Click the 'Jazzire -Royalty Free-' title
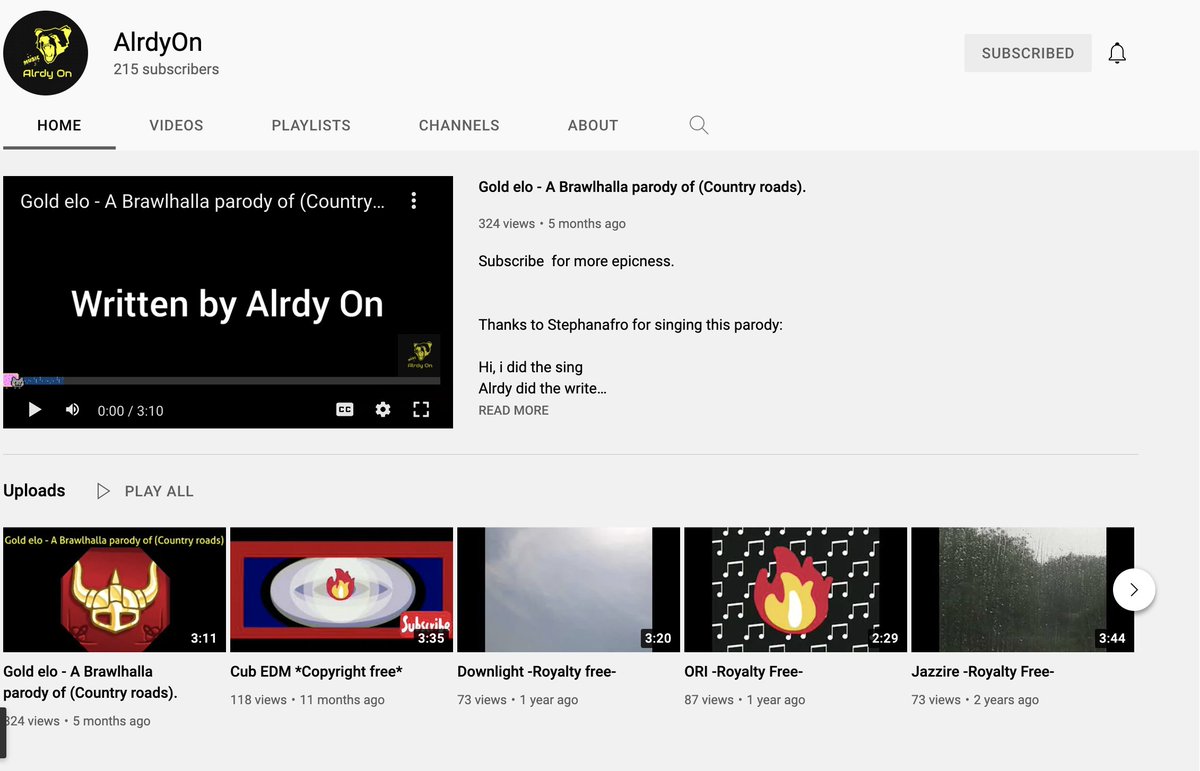 click(982, 671)
